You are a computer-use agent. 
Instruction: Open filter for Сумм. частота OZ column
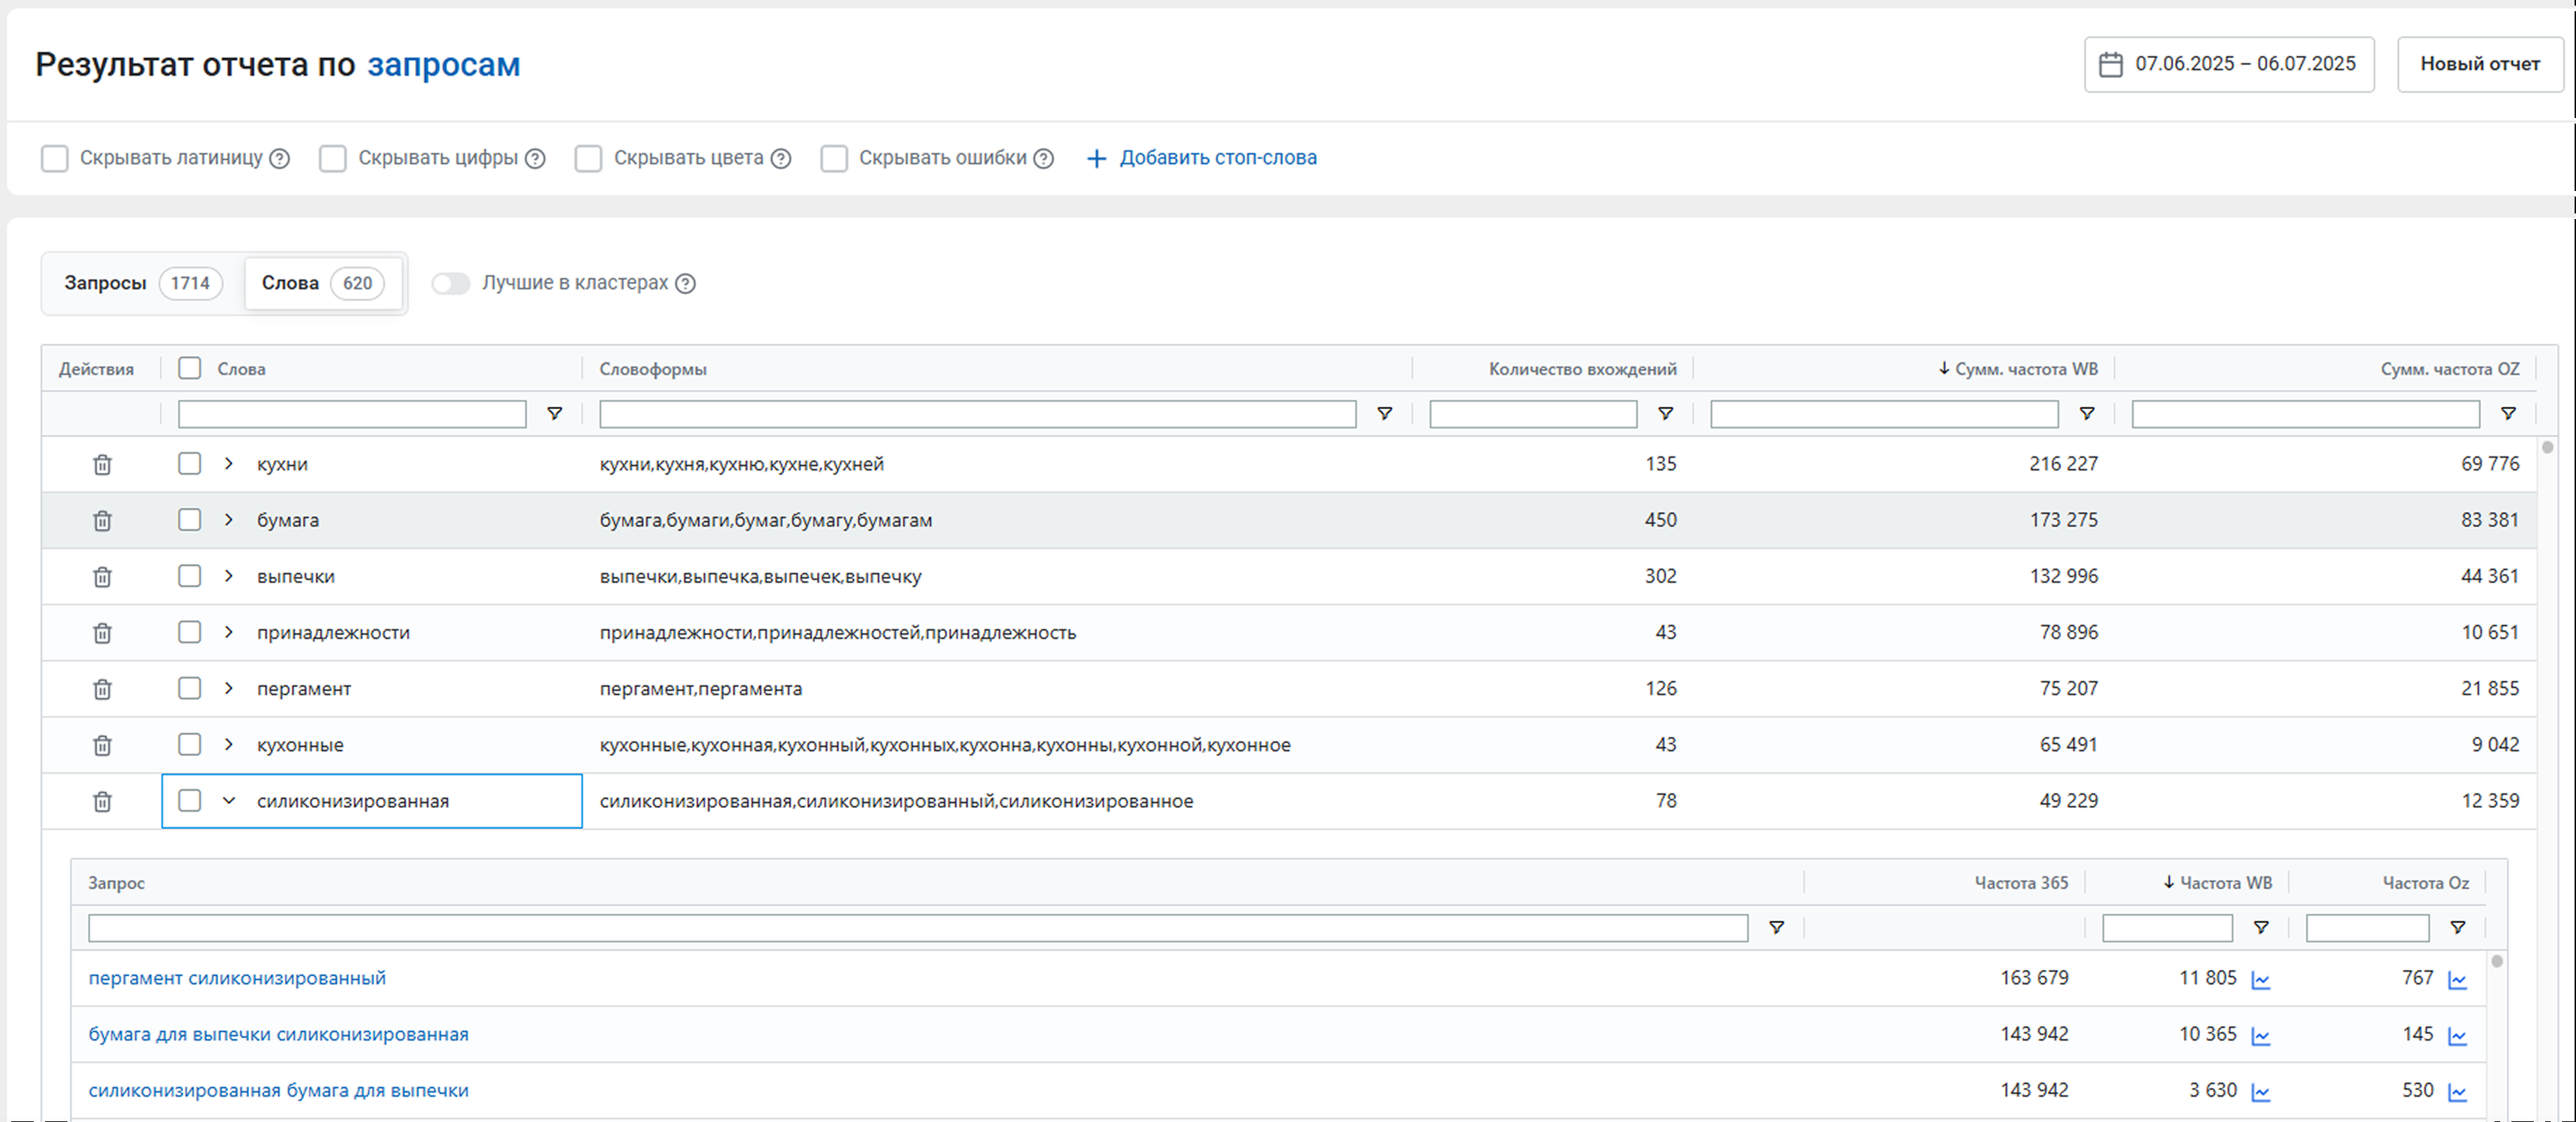pos(2508,414)
